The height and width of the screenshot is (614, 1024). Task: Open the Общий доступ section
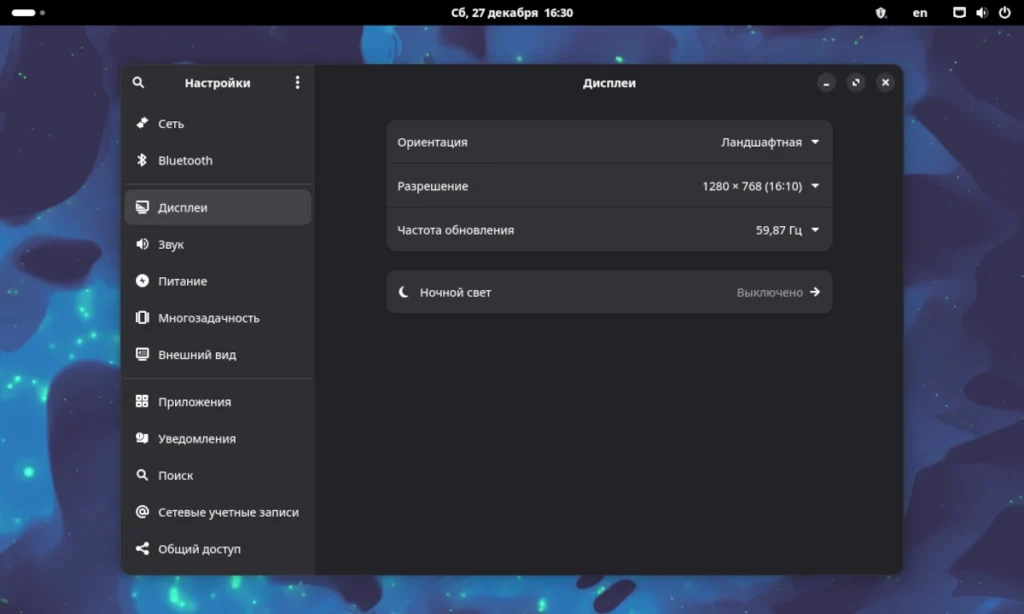click(217, 549)
